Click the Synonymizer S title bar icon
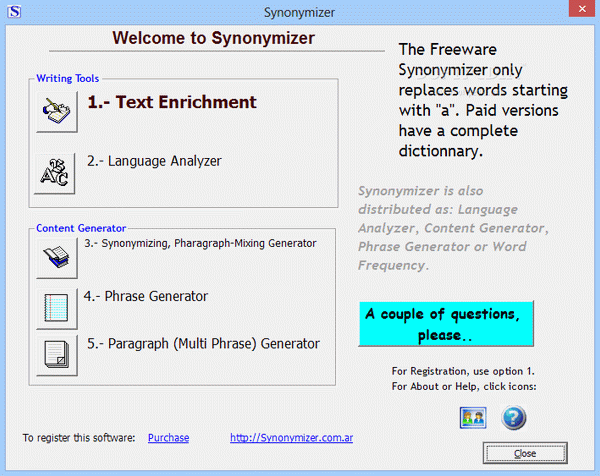This screenshot has height=476, width=600. (x=14, y=11)
